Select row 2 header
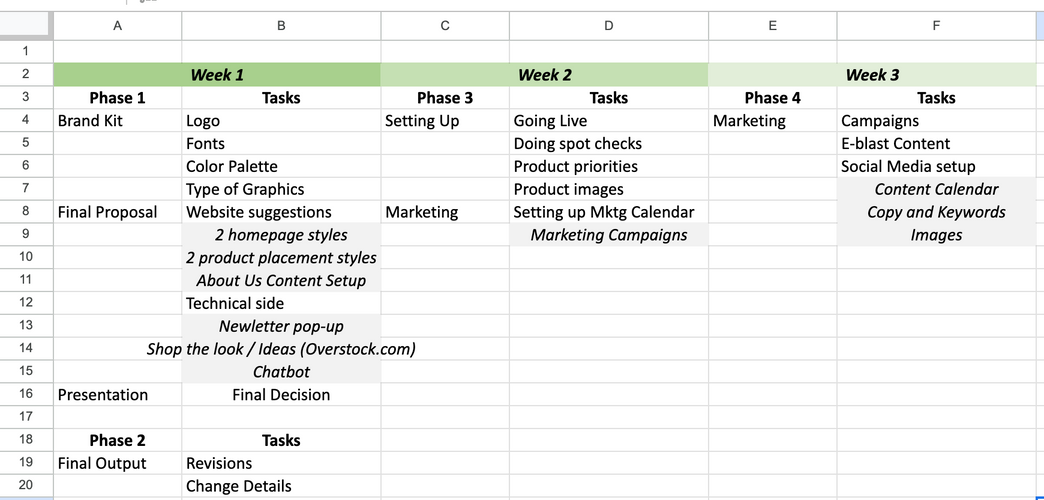 (26, 75)
